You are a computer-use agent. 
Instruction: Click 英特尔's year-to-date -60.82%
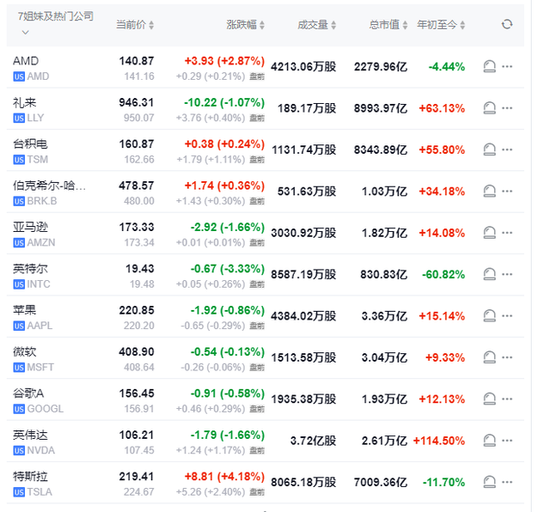coord(443,274)
